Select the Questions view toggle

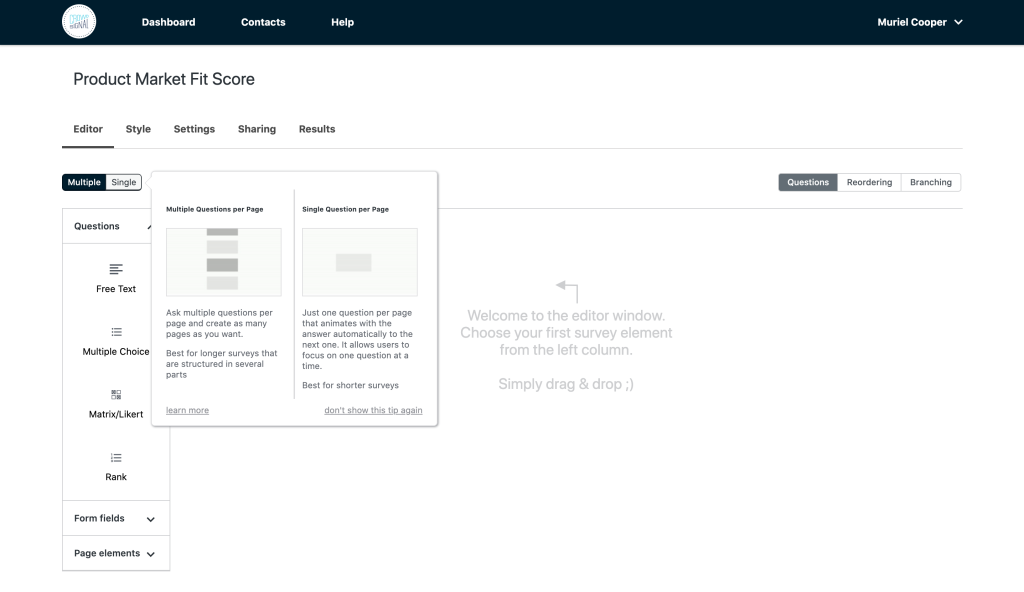click(x=808, y=182)
